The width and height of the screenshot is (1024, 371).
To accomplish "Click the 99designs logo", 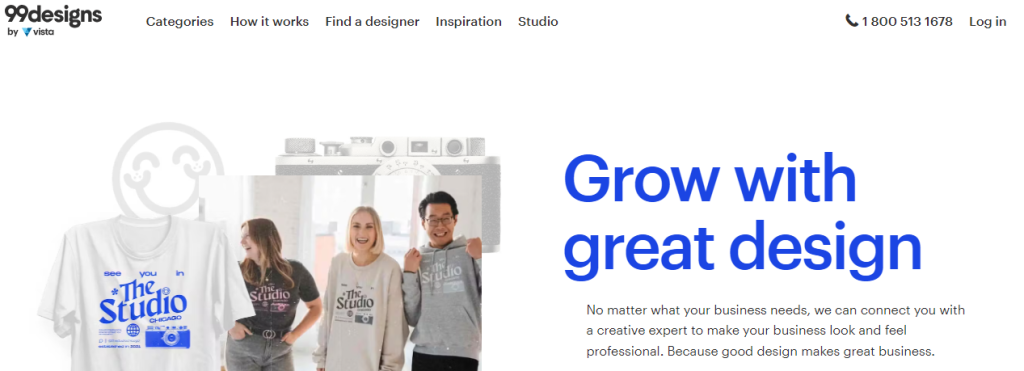I will click(54, 15).
